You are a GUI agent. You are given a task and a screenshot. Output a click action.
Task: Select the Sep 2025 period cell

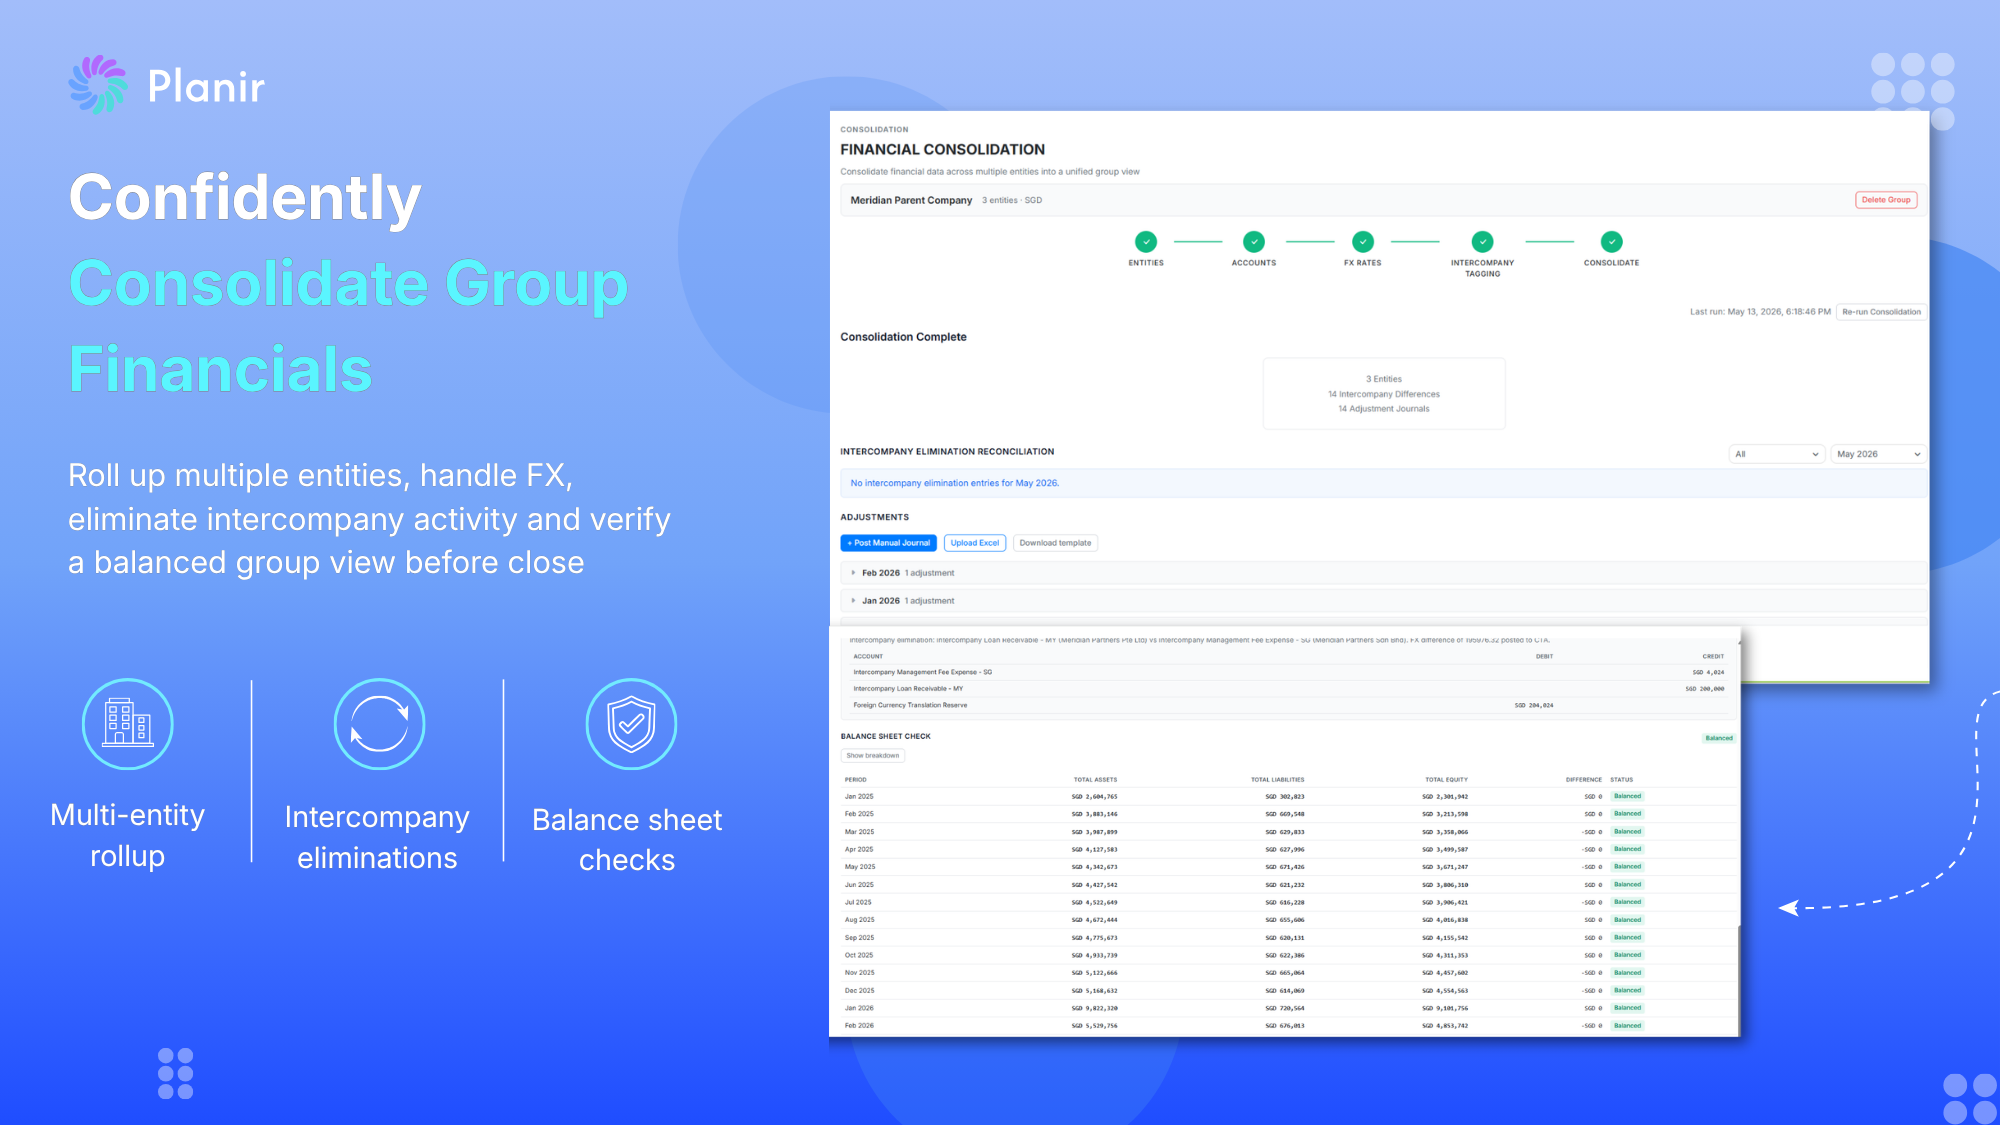(859, 938)
